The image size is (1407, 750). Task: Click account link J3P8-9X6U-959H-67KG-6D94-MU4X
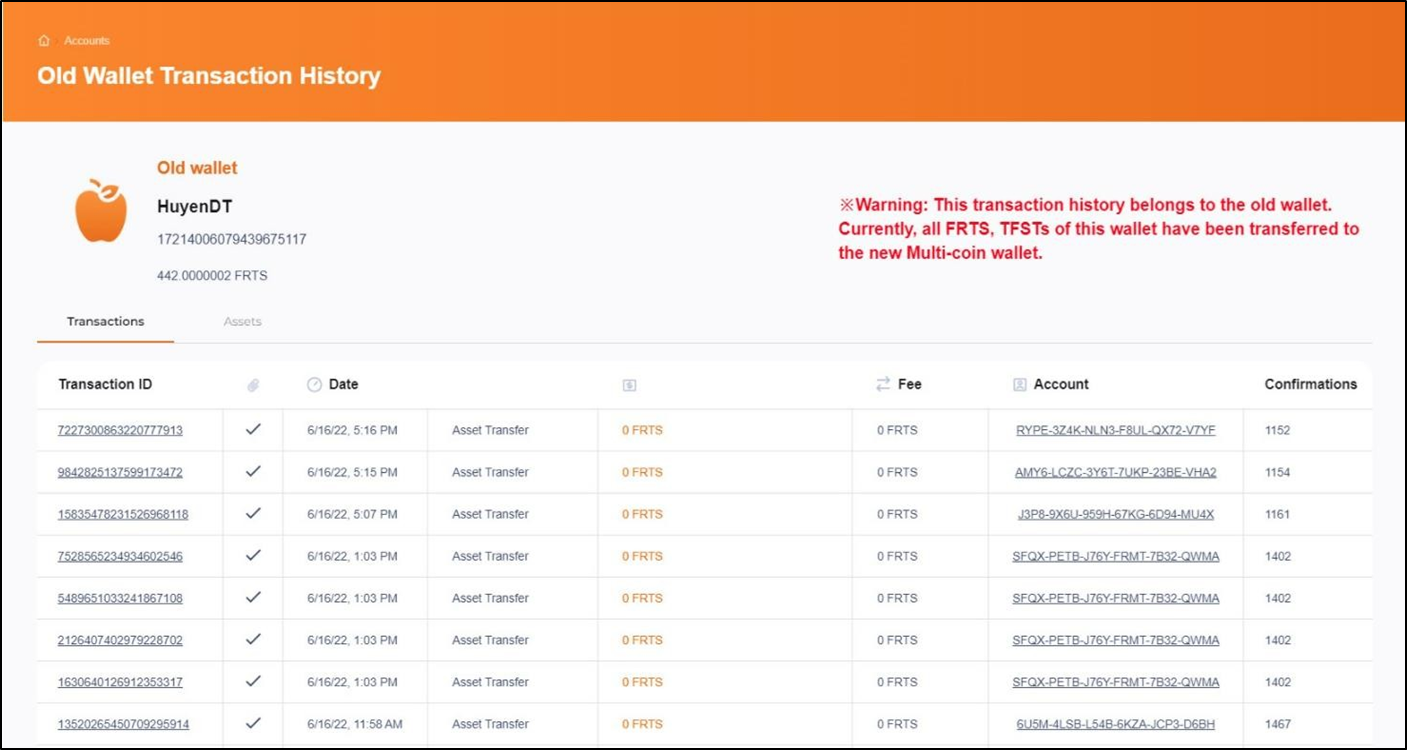click(1115, 514)
